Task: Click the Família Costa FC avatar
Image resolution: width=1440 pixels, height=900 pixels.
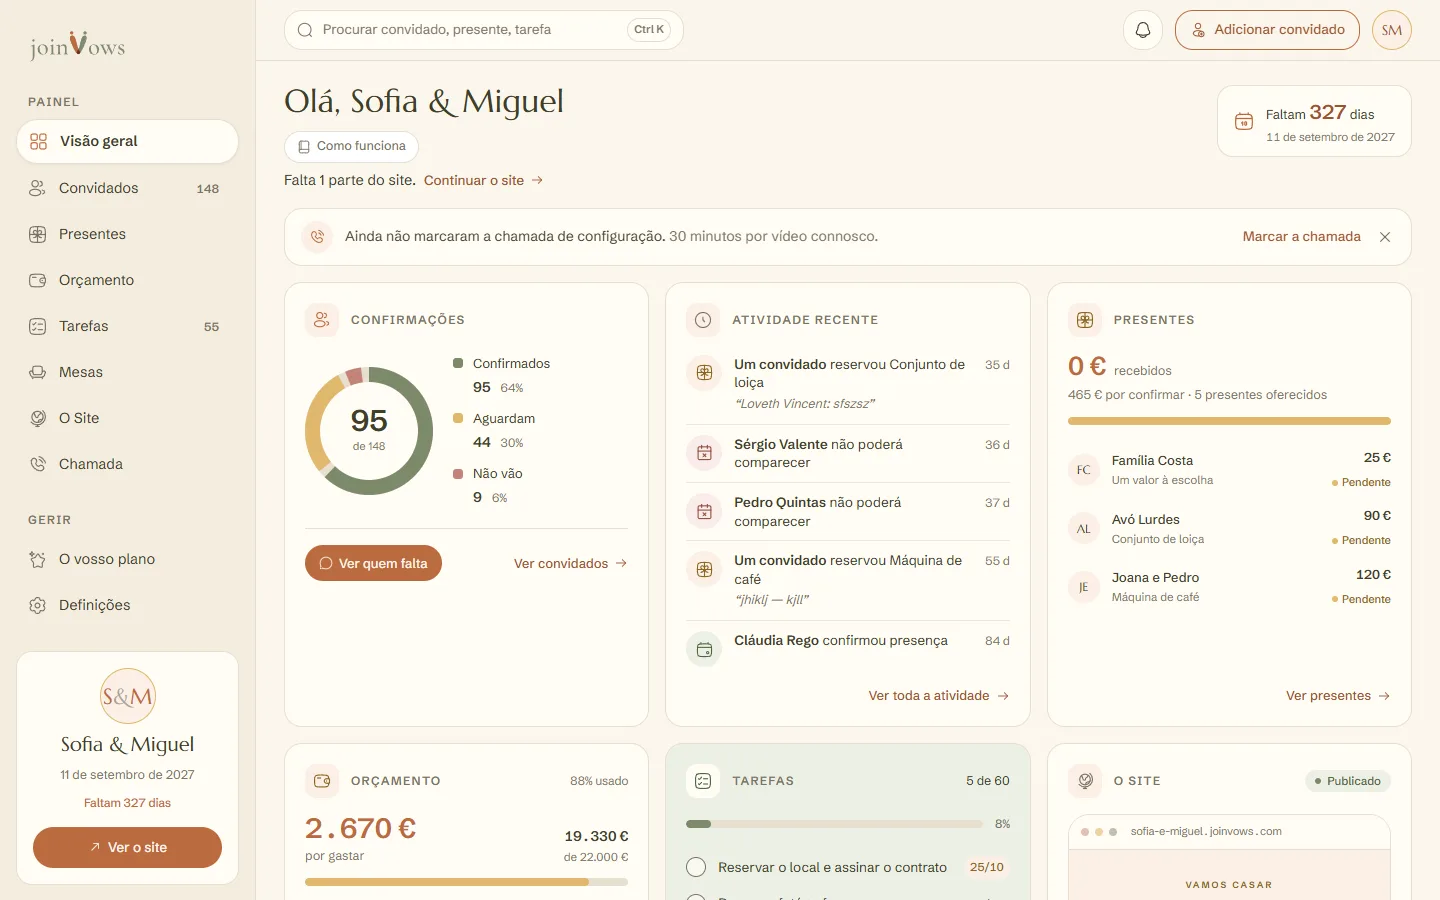Action: 1084,470
